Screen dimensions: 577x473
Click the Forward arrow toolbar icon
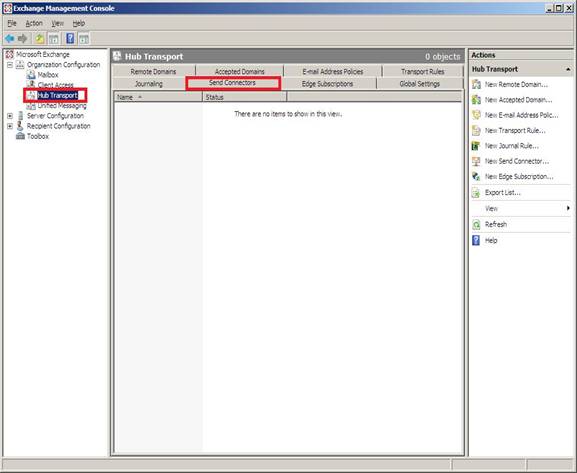[23, 38]
